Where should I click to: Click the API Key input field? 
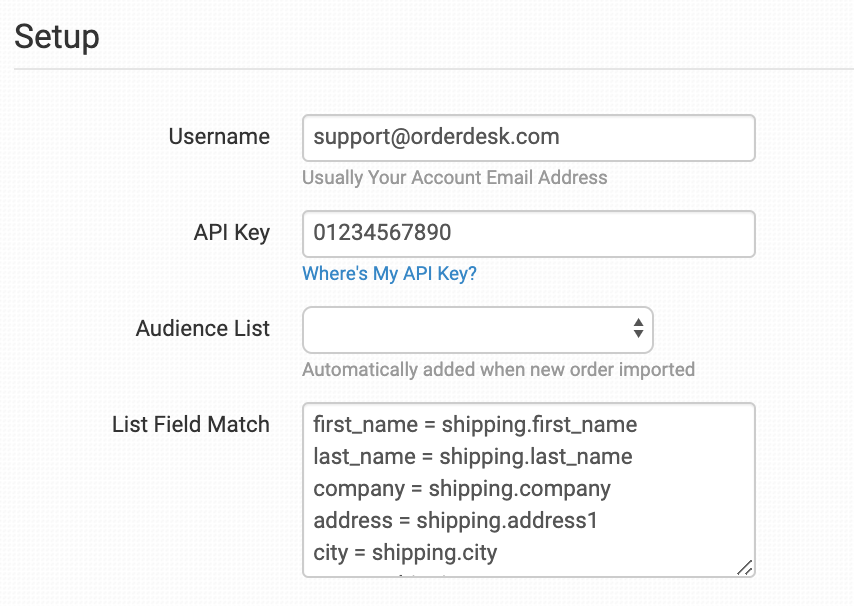[x=528, y=234]
